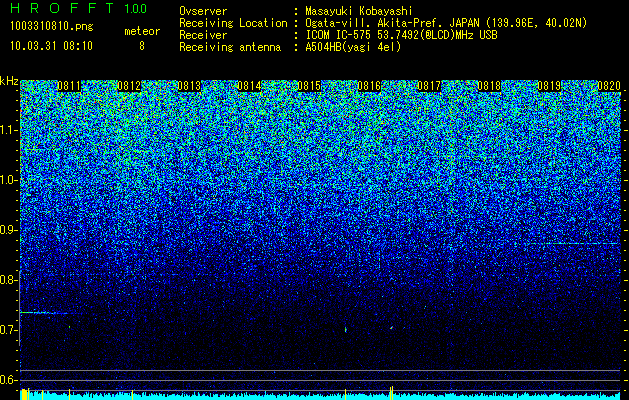Click the 0815 time marker
Viewport: 629px width, 400px height.
[309, 86]
